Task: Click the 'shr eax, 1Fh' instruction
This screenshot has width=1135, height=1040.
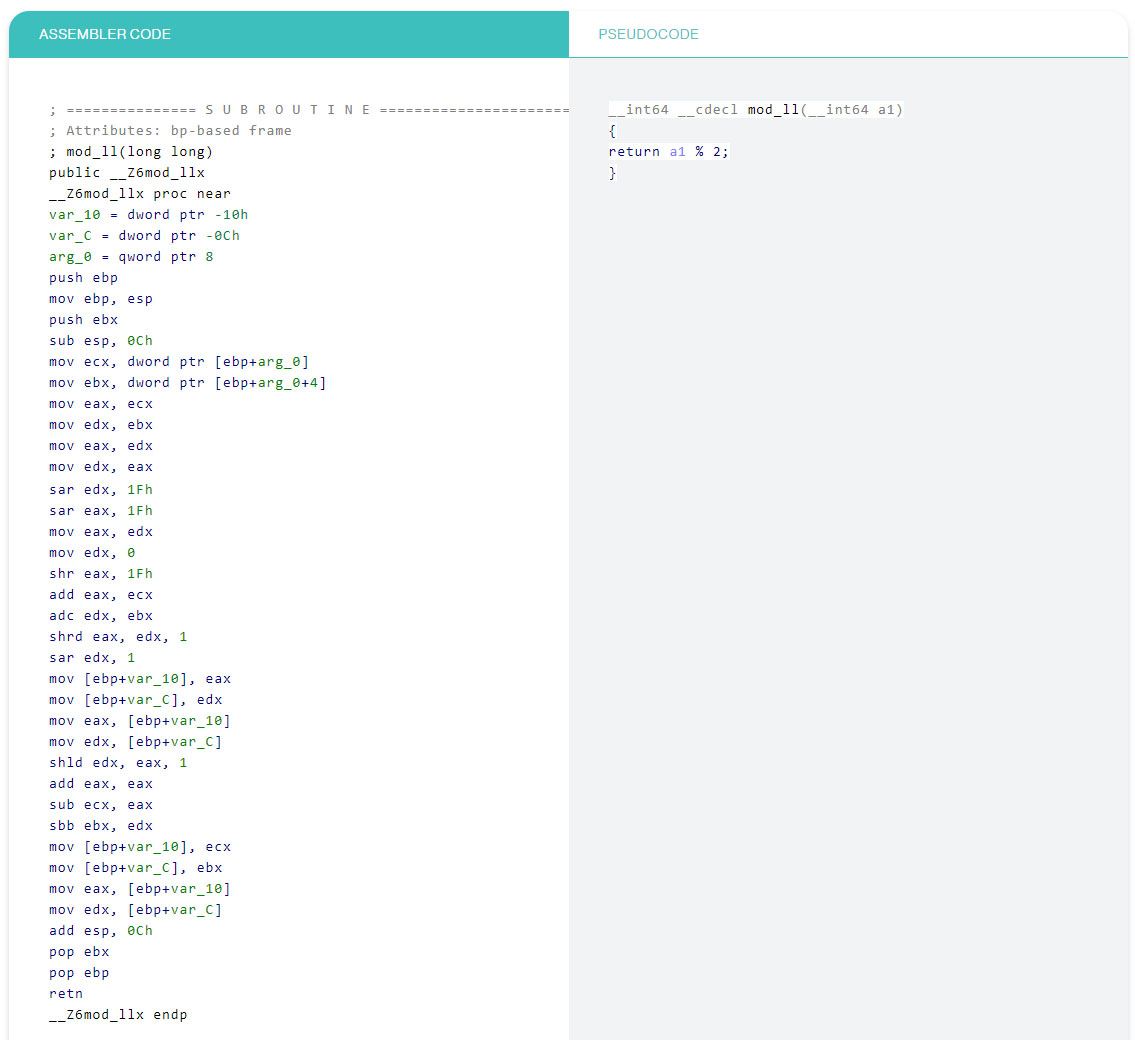Action: [101, 574]
